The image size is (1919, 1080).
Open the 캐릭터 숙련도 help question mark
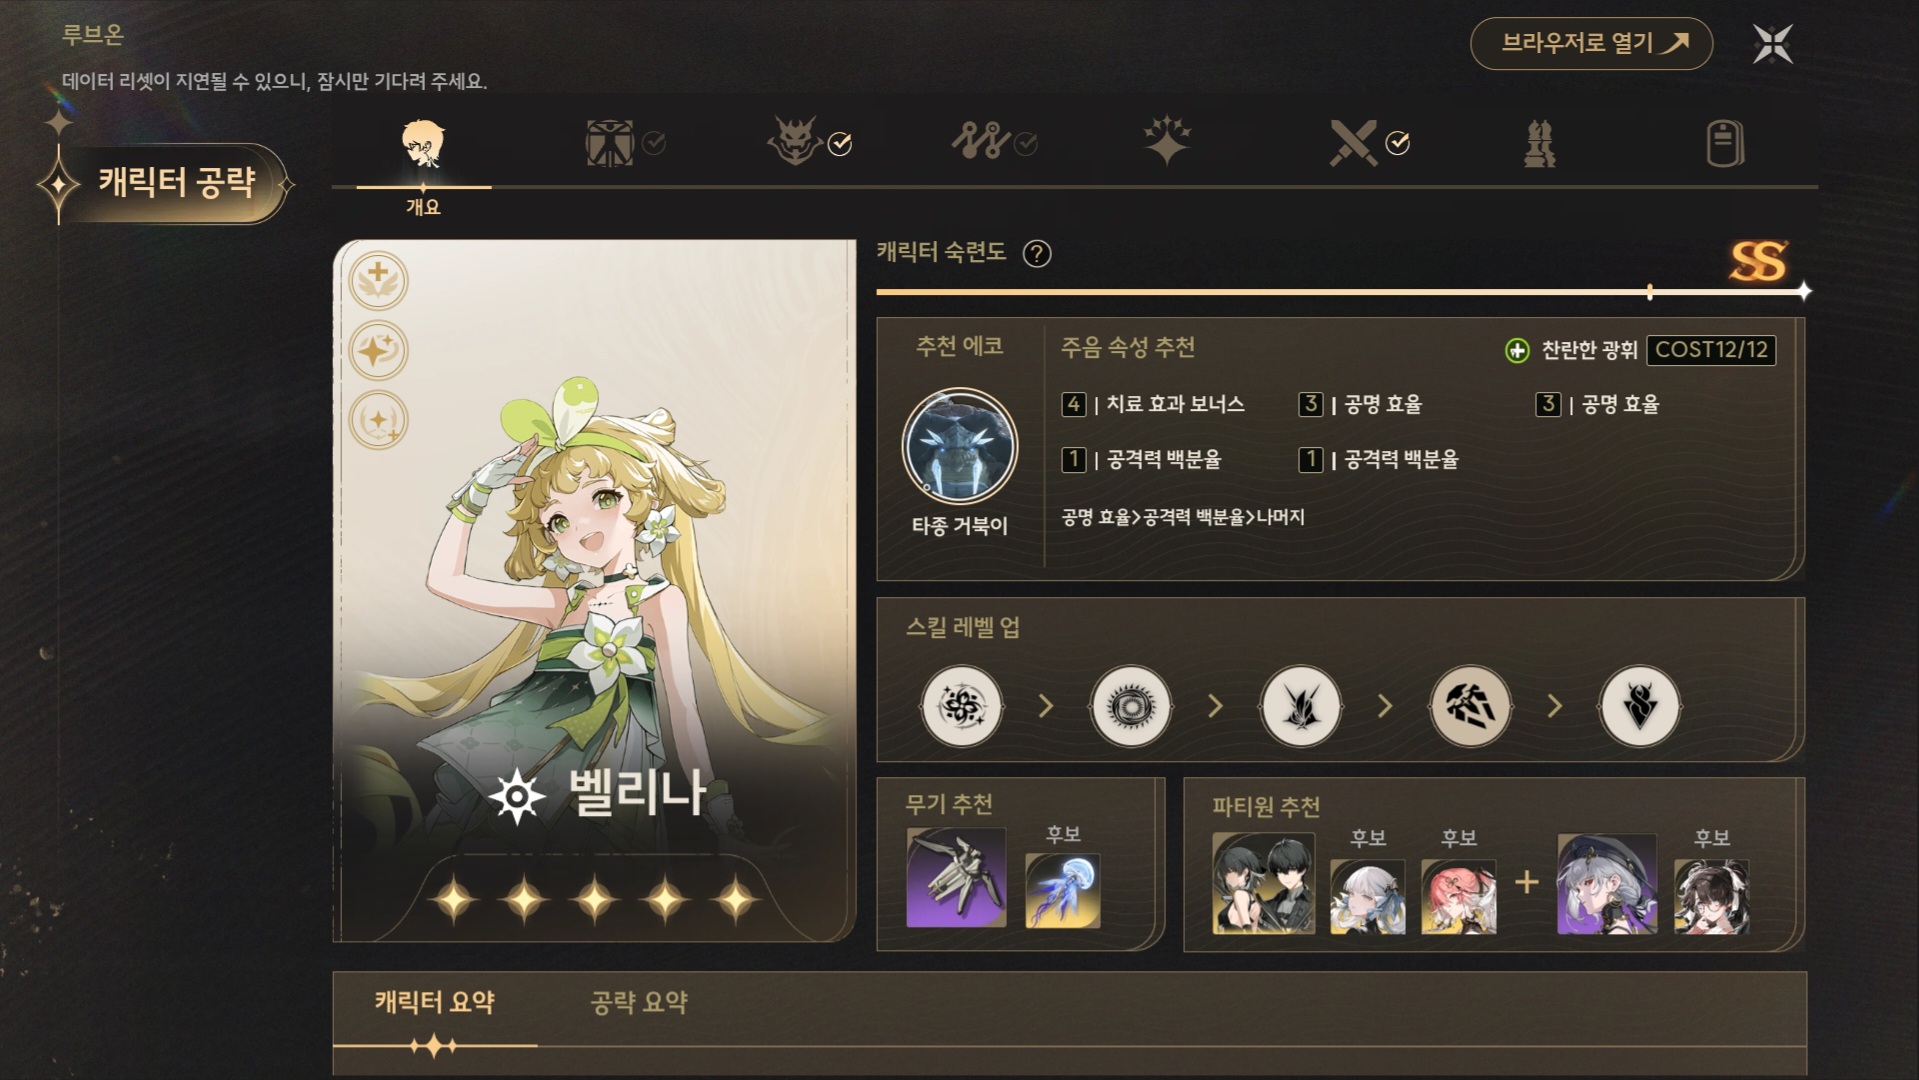[x=1037, y=254]
